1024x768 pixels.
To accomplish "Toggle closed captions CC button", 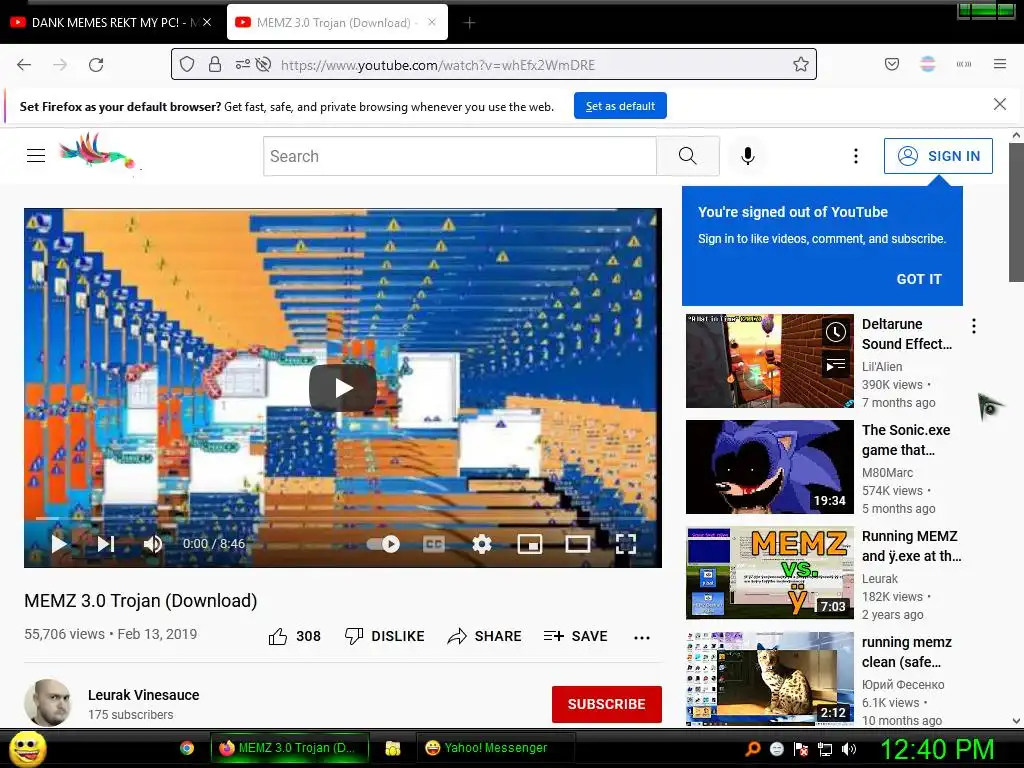I will pyautogui.click(x=434, y=544).
